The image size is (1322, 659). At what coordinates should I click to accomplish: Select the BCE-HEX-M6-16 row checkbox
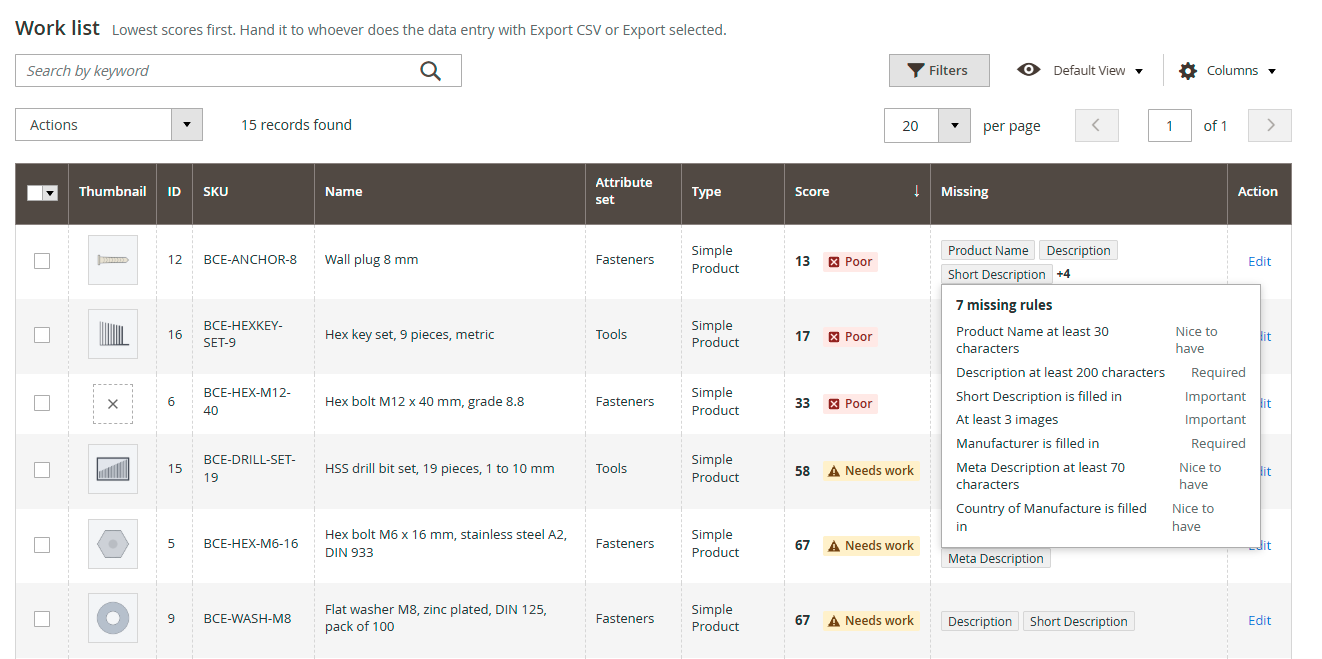[42, 544]
